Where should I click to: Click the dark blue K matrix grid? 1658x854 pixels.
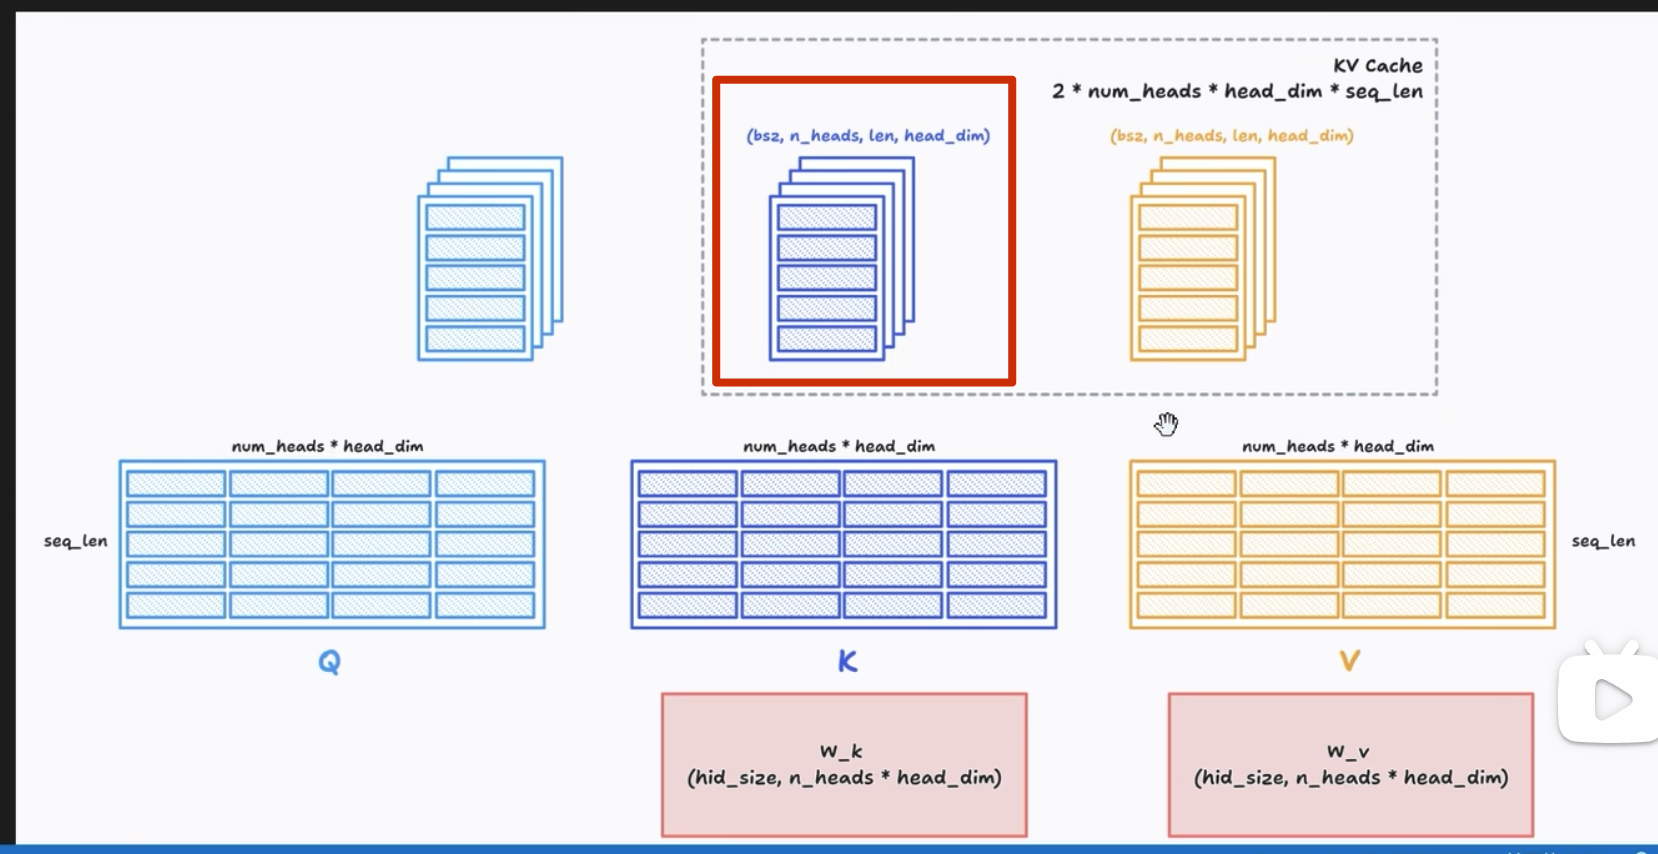click(x=843, y=545)
